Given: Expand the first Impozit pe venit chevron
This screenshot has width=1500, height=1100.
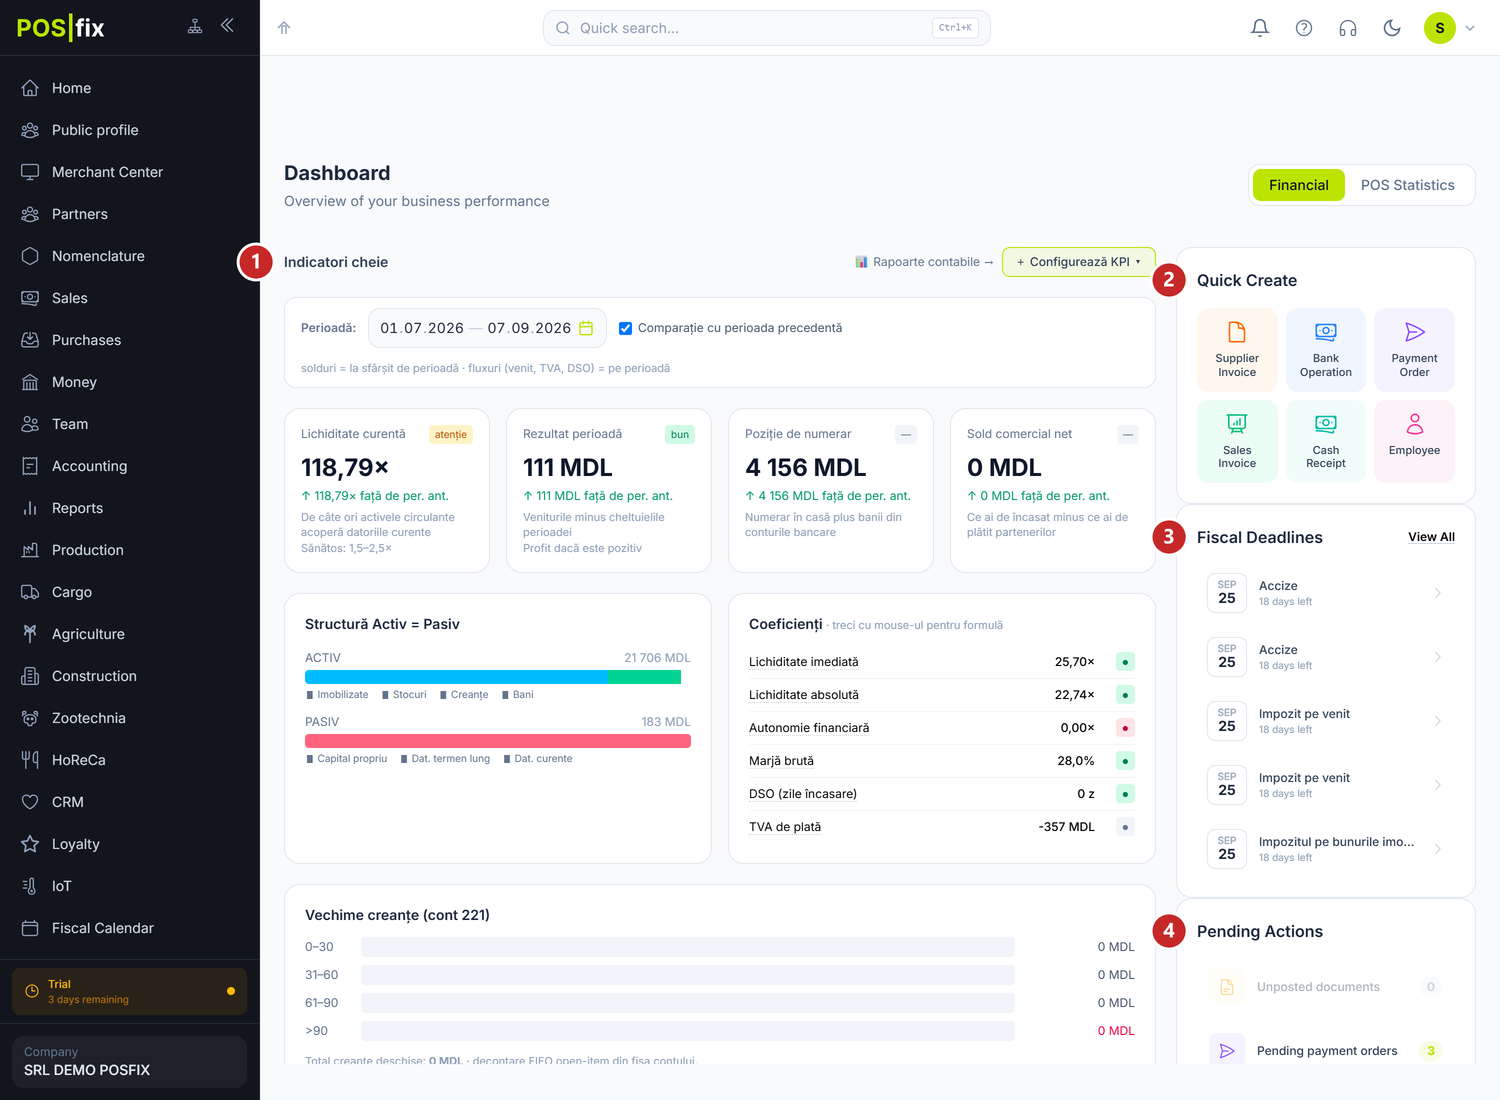Looking at the screenshot, I should tap(1438, 721).
